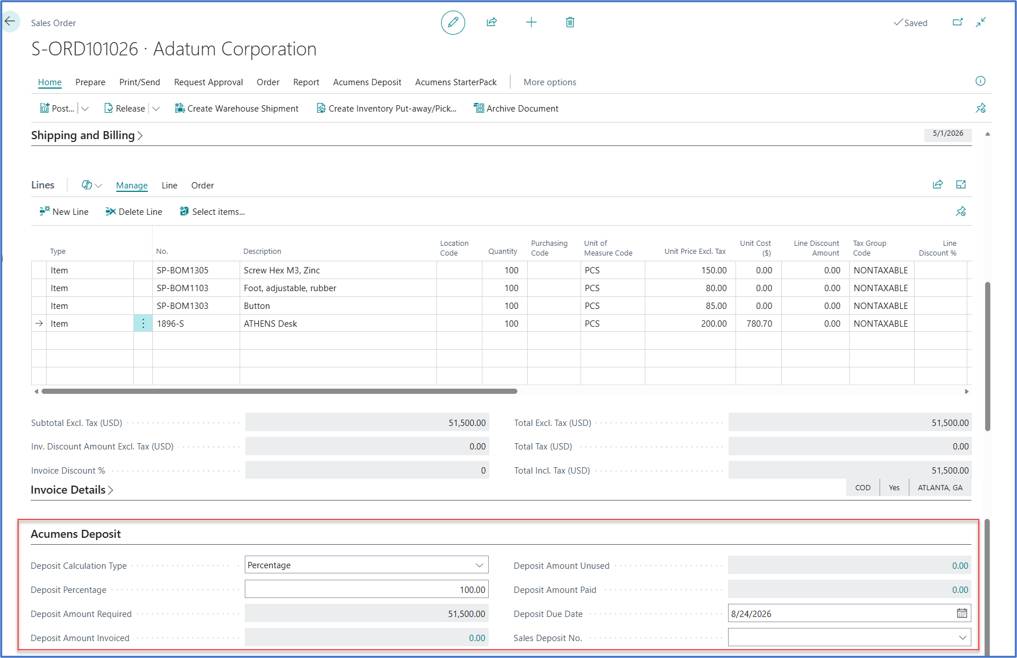Select the Line tab in Lines
Viewport: 1017px width, 658px height.
169,186
